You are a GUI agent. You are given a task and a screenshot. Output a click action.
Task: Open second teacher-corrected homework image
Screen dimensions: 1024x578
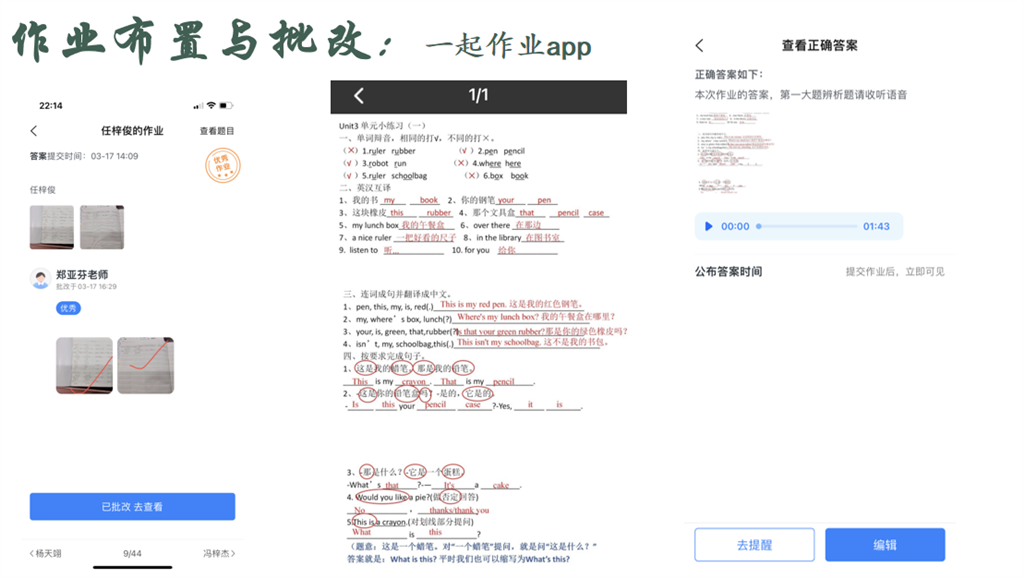click(x=146, y=366)
